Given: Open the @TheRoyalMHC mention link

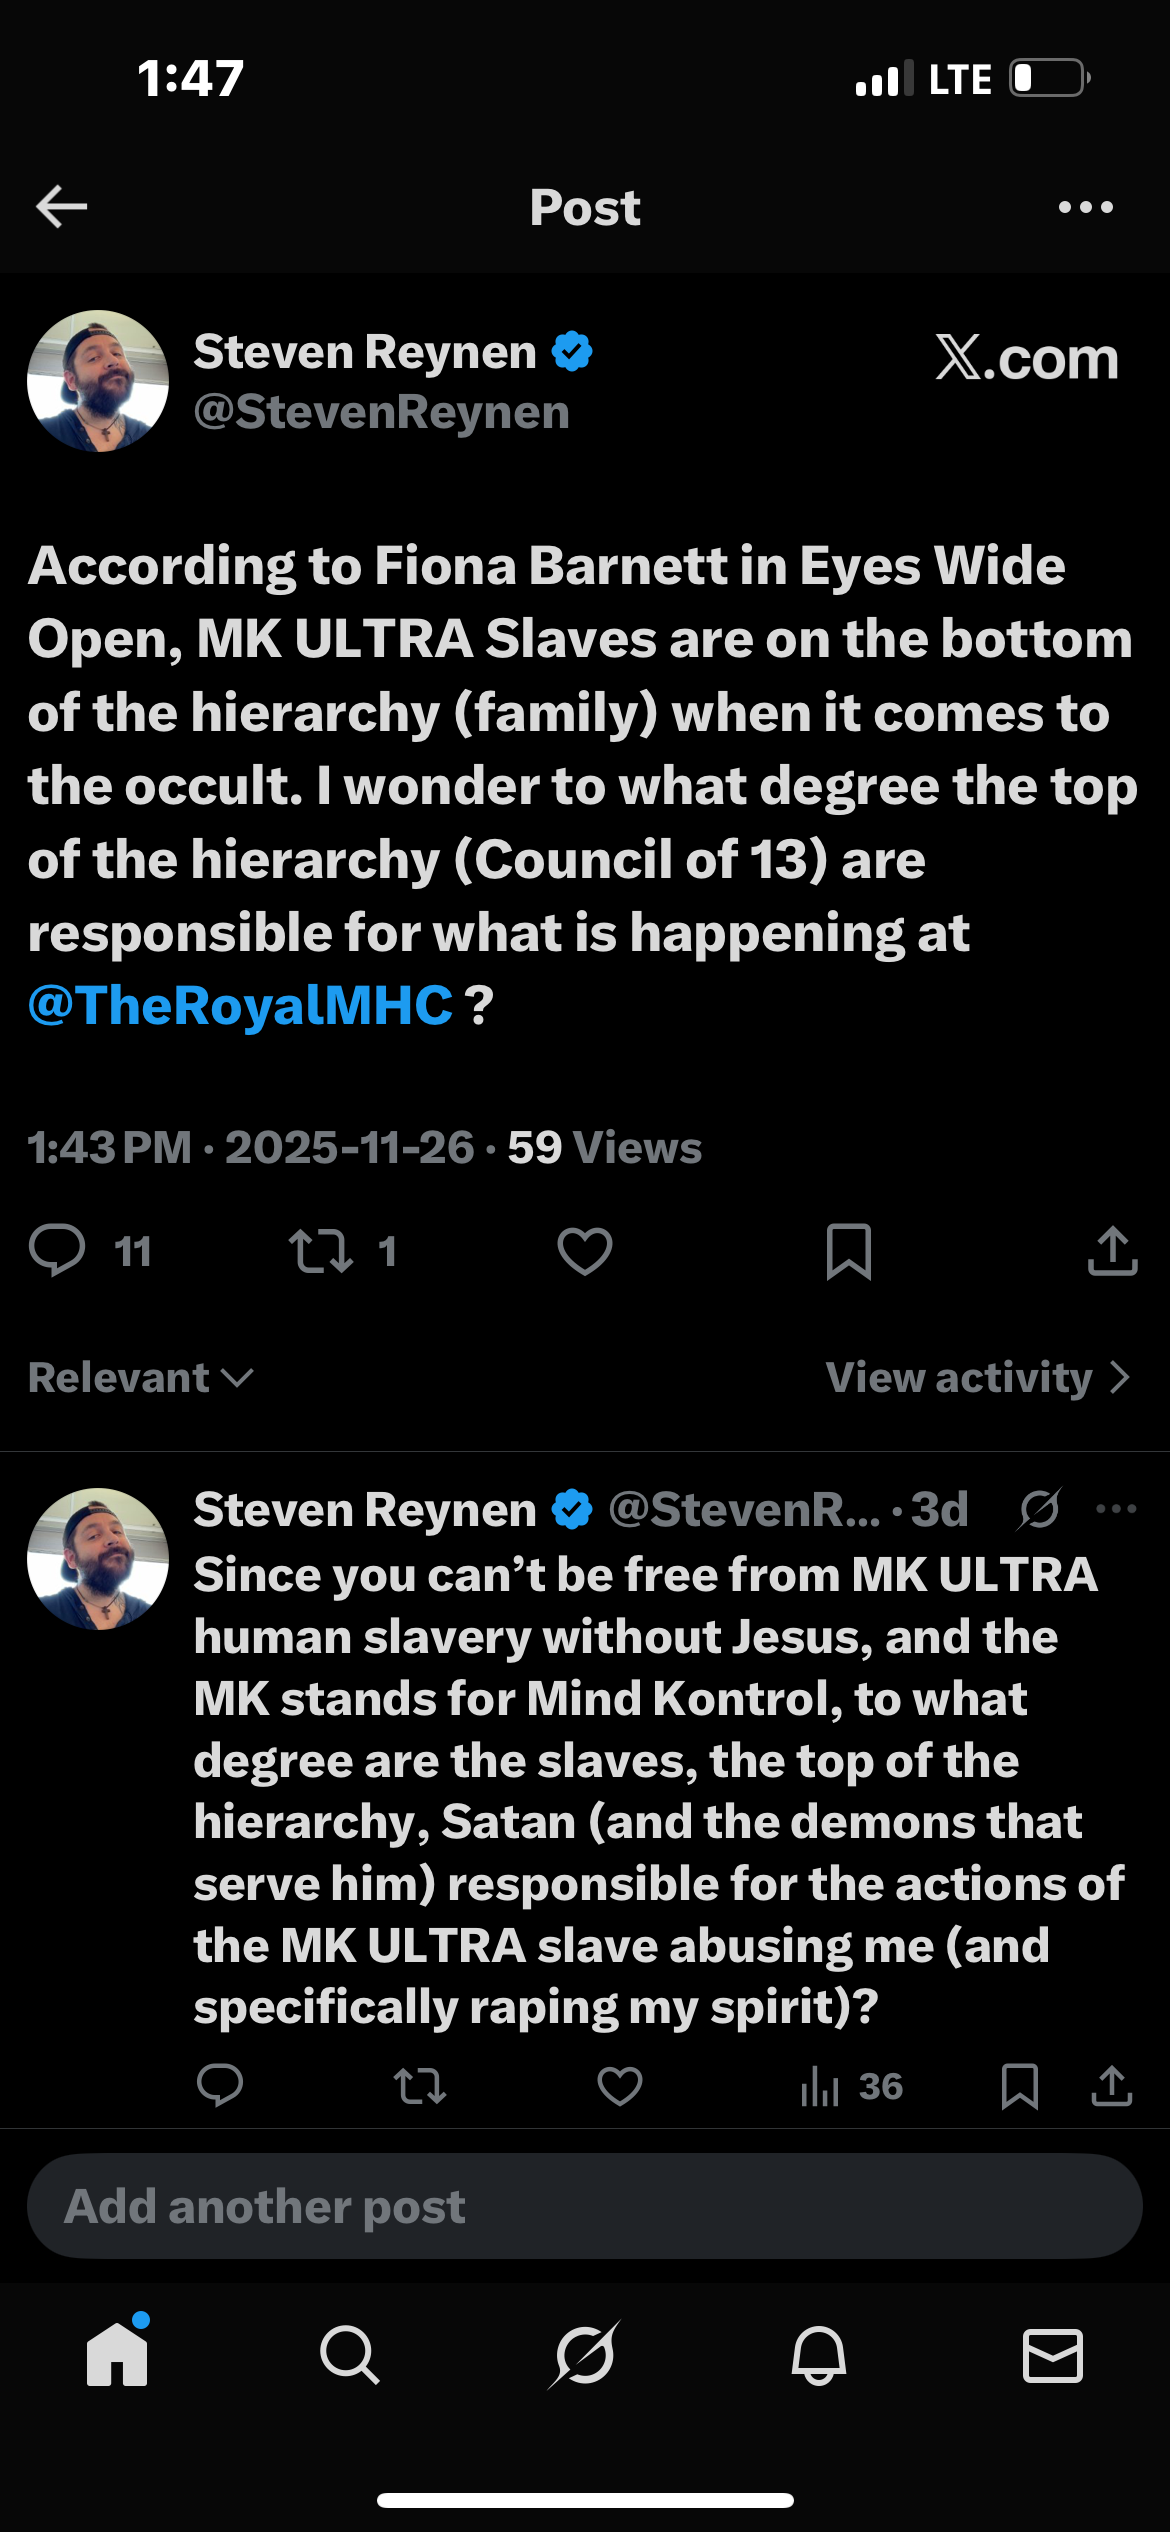Looking at the screenshot, I should coord(240,1006).
